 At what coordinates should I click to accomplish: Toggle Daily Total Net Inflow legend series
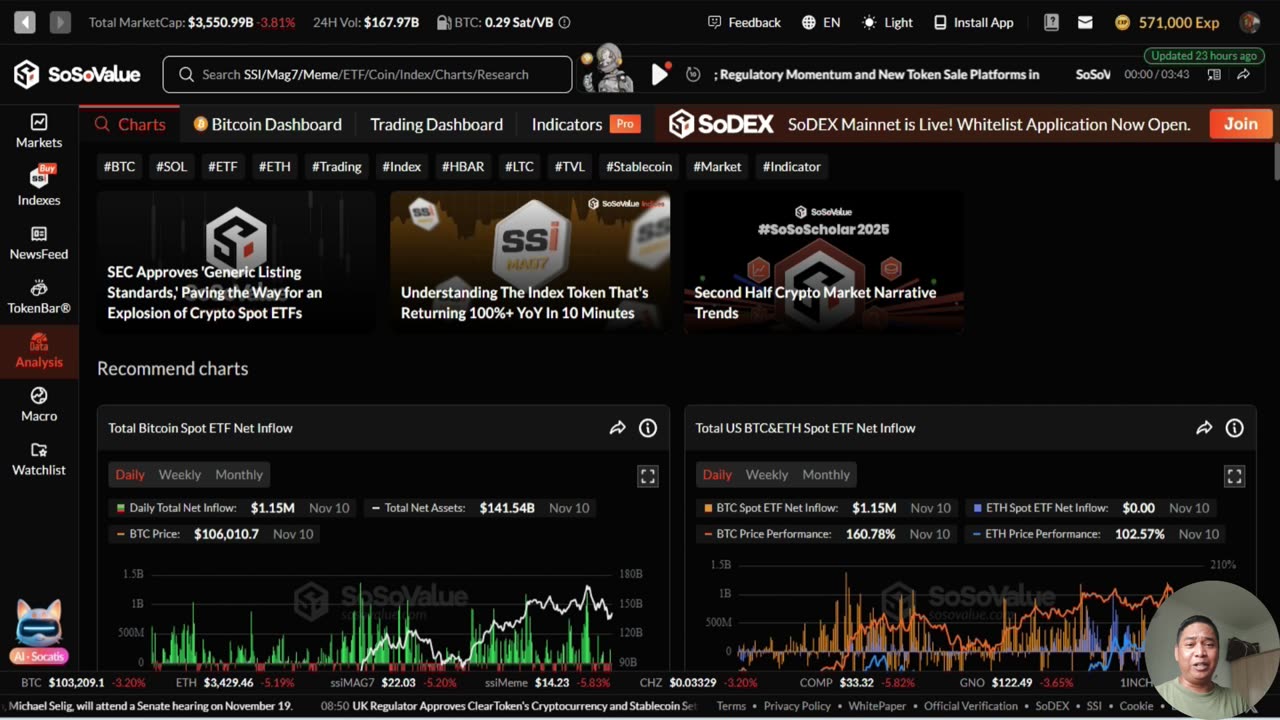(233, 508)
